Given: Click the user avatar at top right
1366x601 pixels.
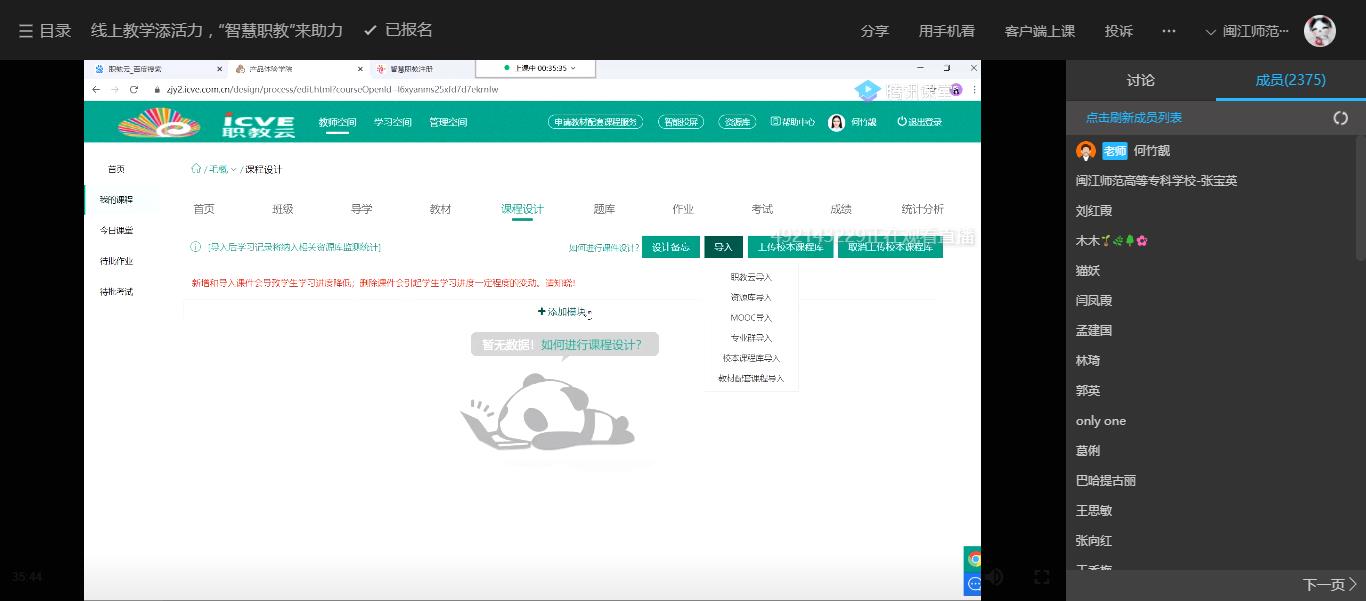Looking at the screenshot, I should click(x=1320, y=31).
